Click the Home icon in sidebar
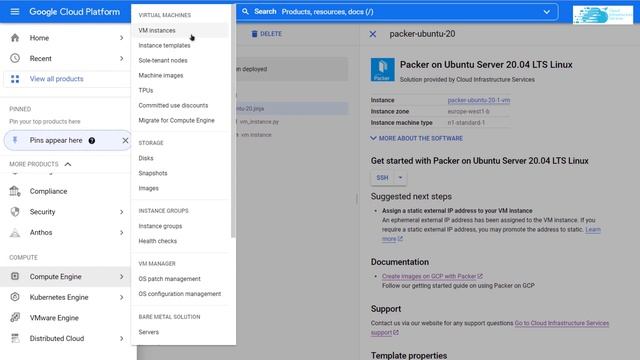The width and height of the screenshot is (640, 360). (x=15, y=38)
